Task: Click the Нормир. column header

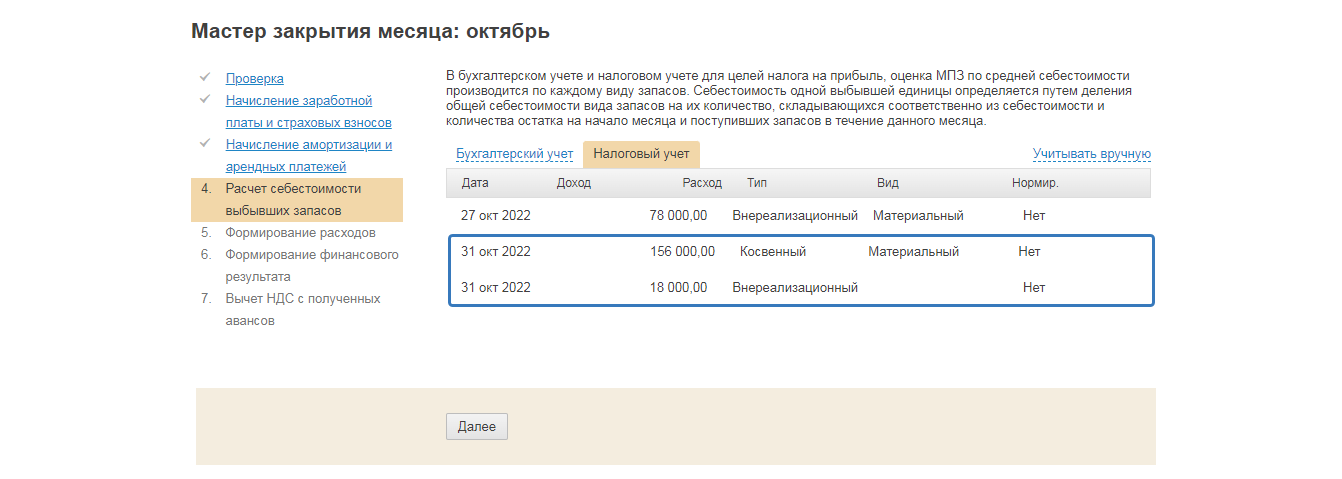Action: (x=1034, y=183)
